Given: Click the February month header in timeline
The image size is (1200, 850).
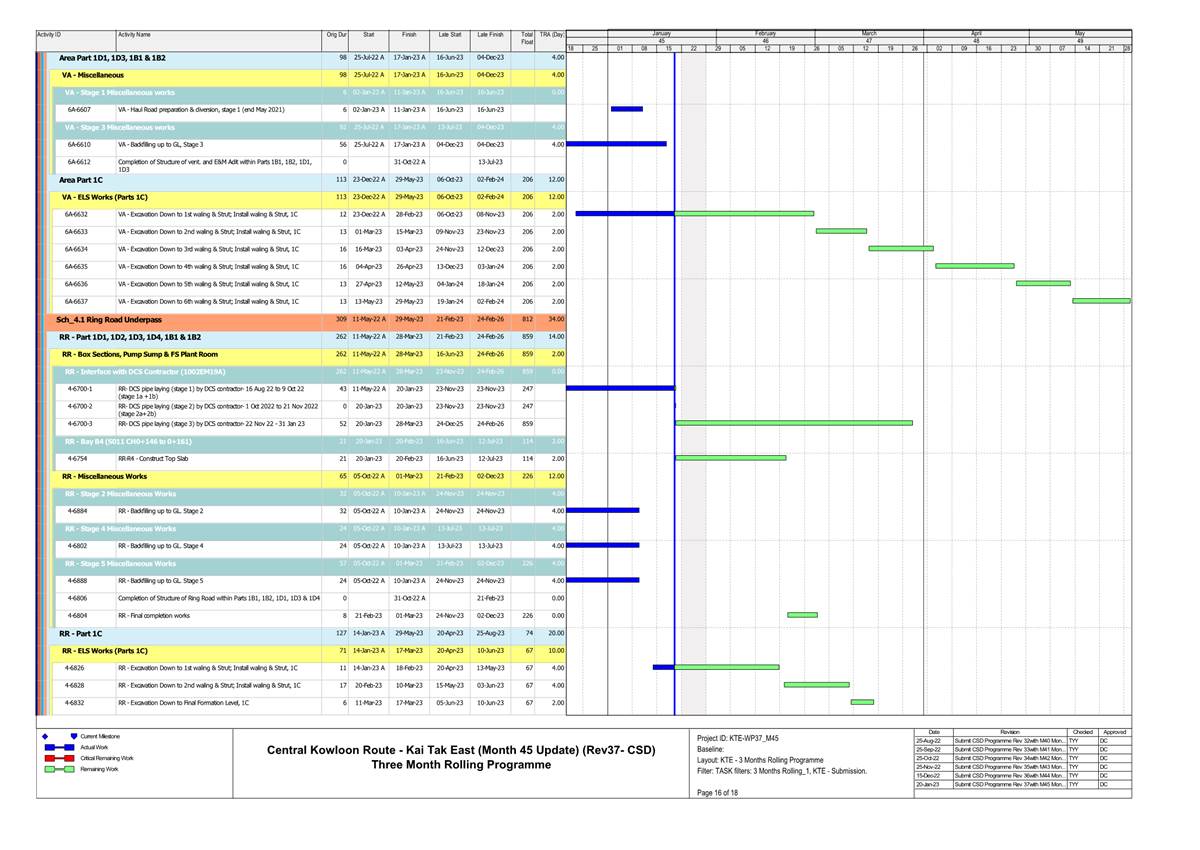Looking at the screenshot, I should click(766, 33).
